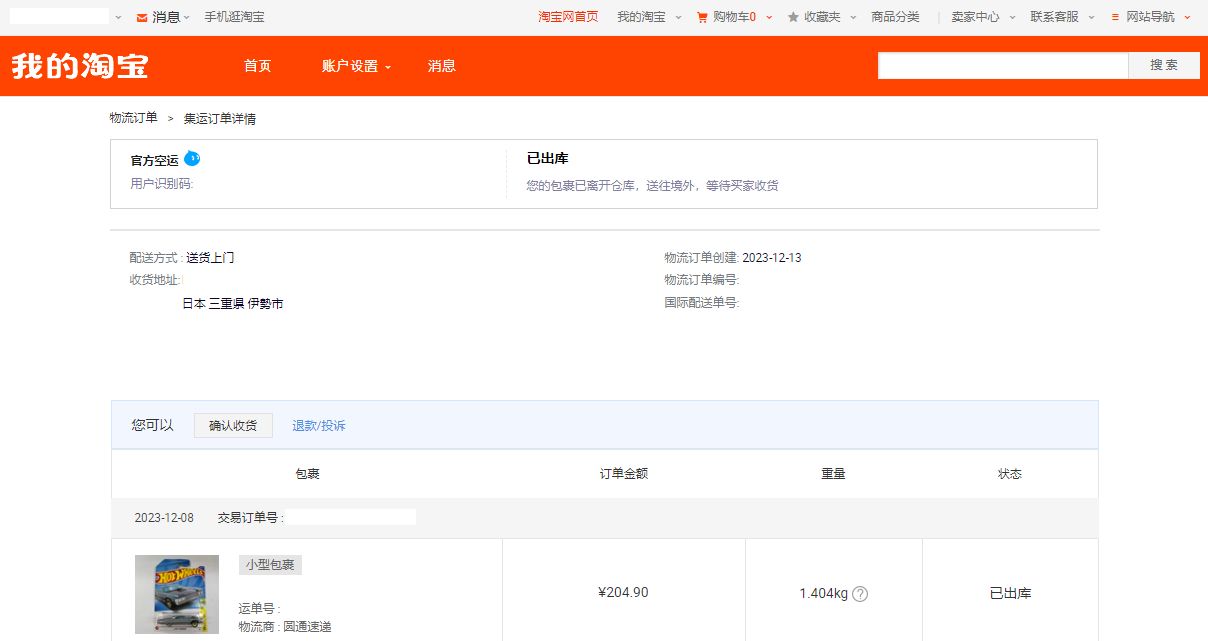Open 卖家中心 link

(975, 17)
